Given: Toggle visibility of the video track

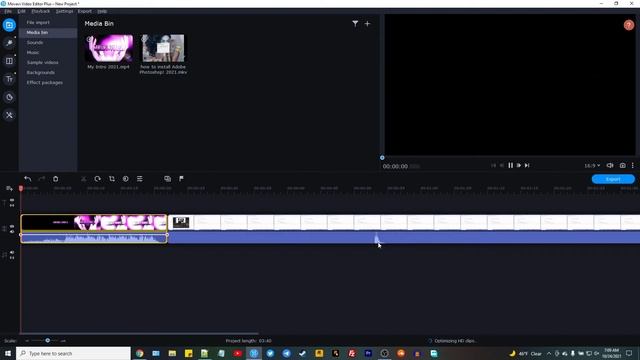Looking at the screenshot, I should [12, 226].
